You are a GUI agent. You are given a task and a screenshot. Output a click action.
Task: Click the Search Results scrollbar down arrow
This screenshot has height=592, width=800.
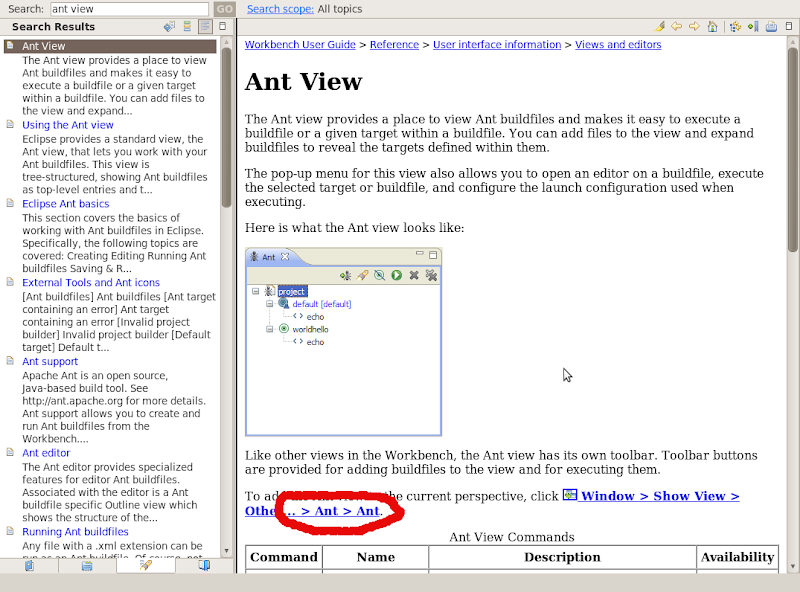click(227, 551)
